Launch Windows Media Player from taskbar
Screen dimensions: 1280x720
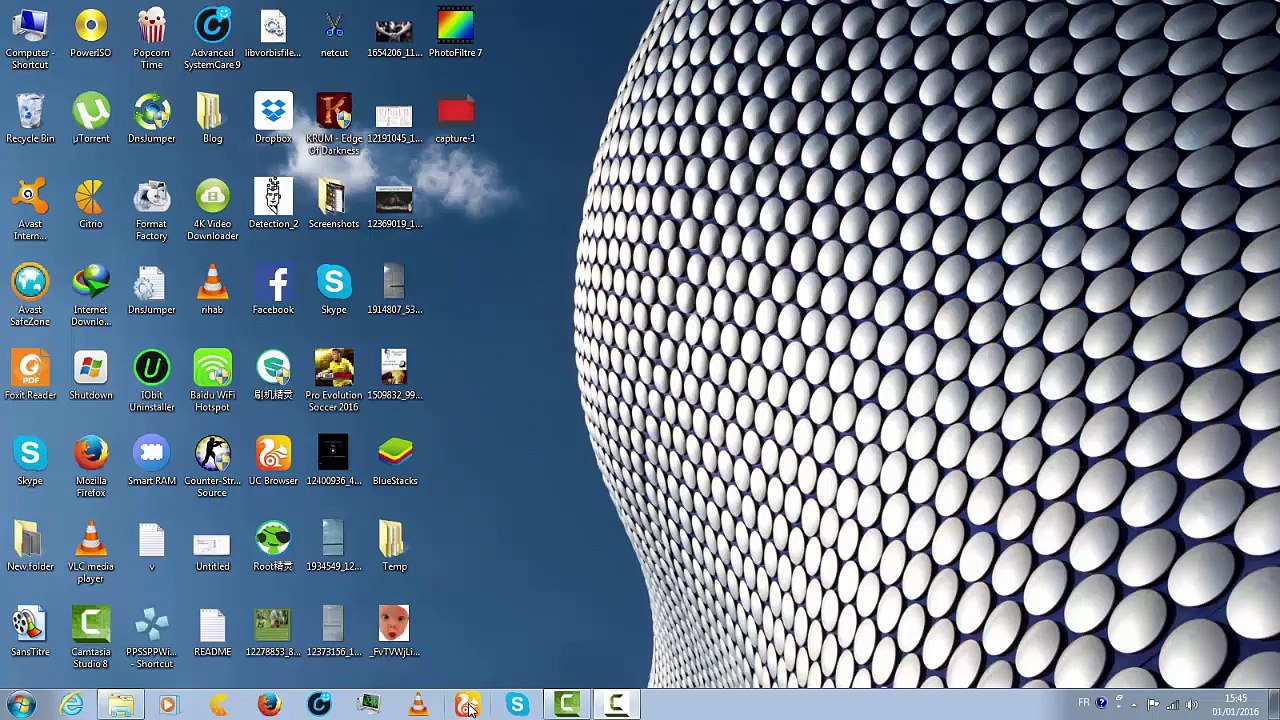[x=168, y=705]
